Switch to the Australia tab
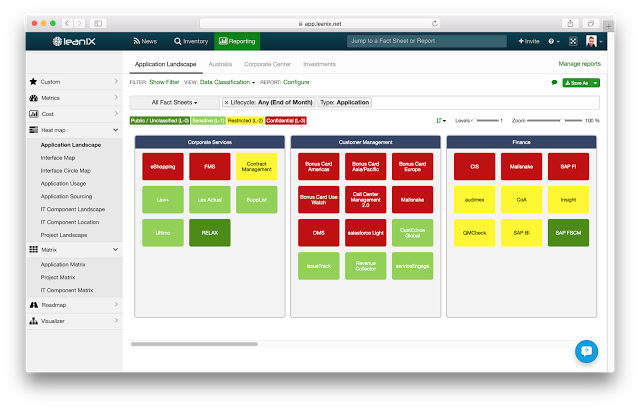640x409 pixels. click(220, 64)
